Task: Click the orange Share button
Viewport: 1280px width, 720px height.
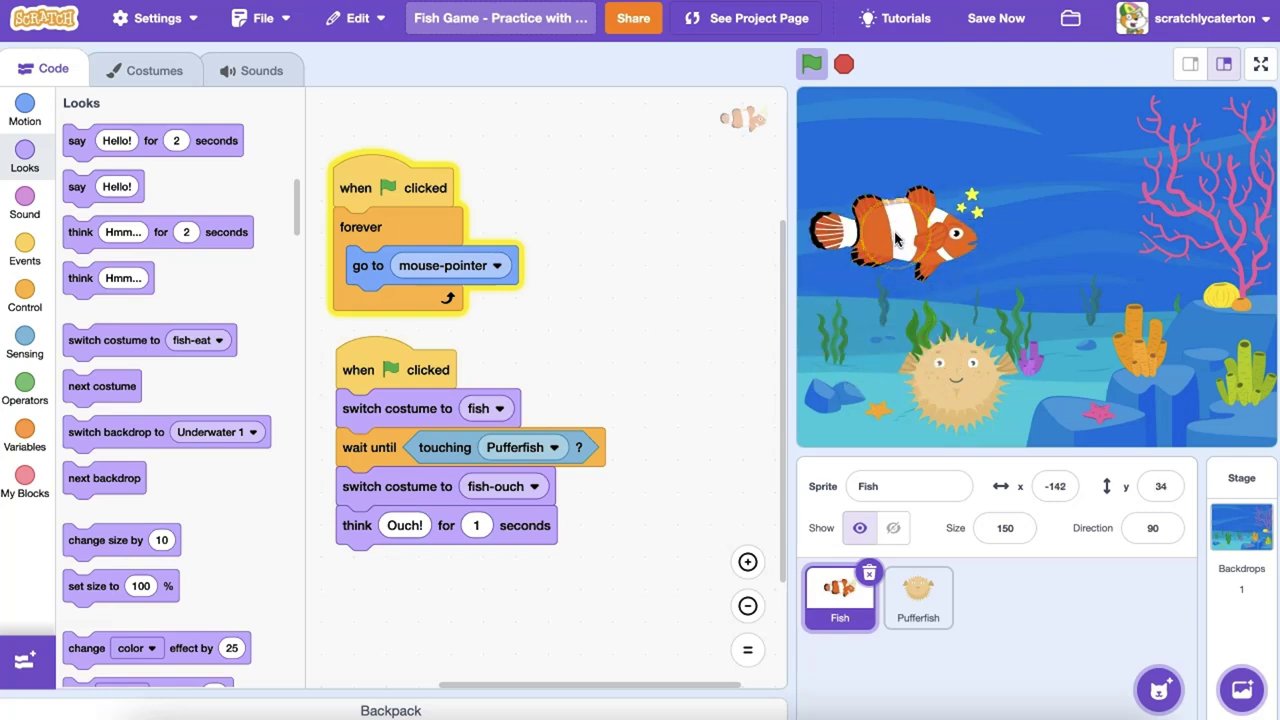Action: point(633,18)
